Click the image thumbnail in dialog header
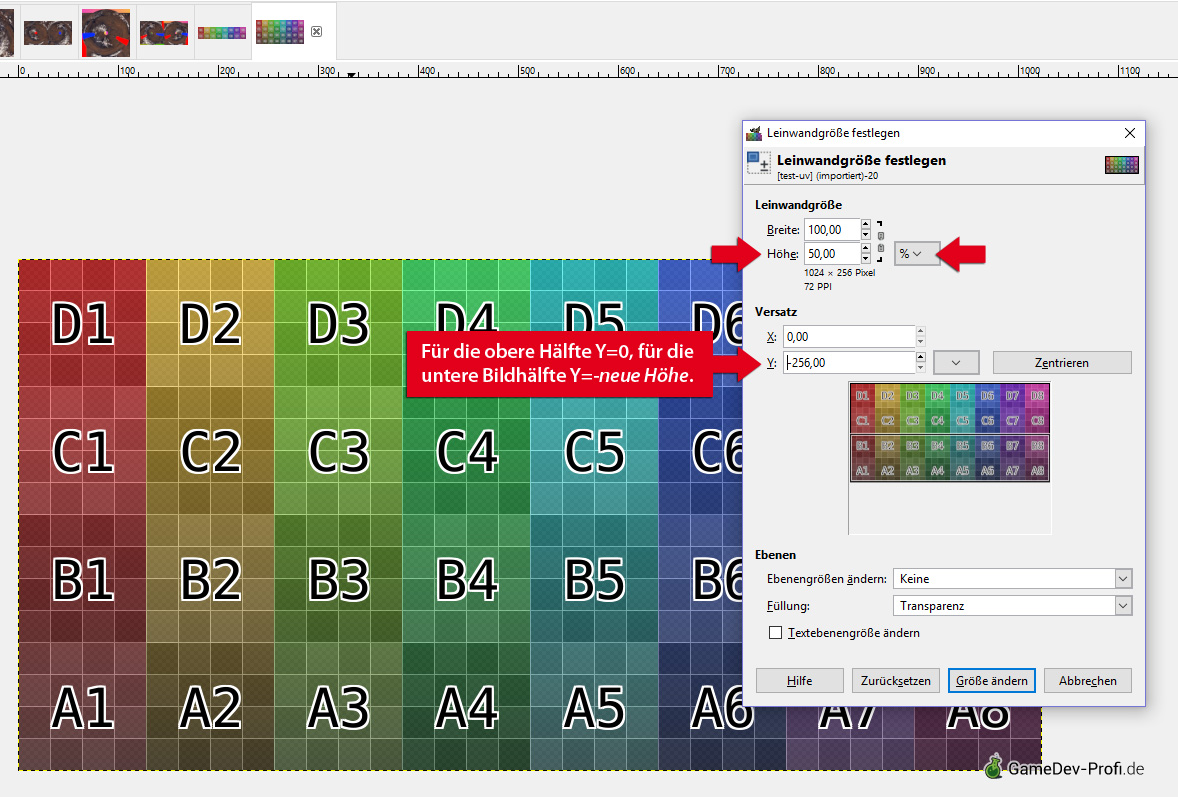 (x=1122, y=165)
